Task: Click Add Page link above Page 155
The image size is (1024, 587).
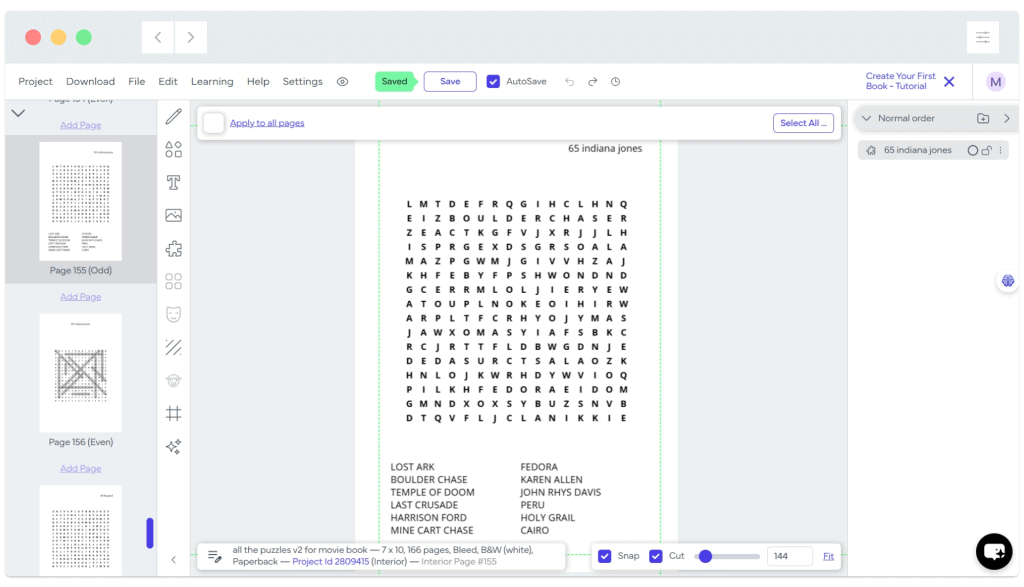Action: click(80, 125)
